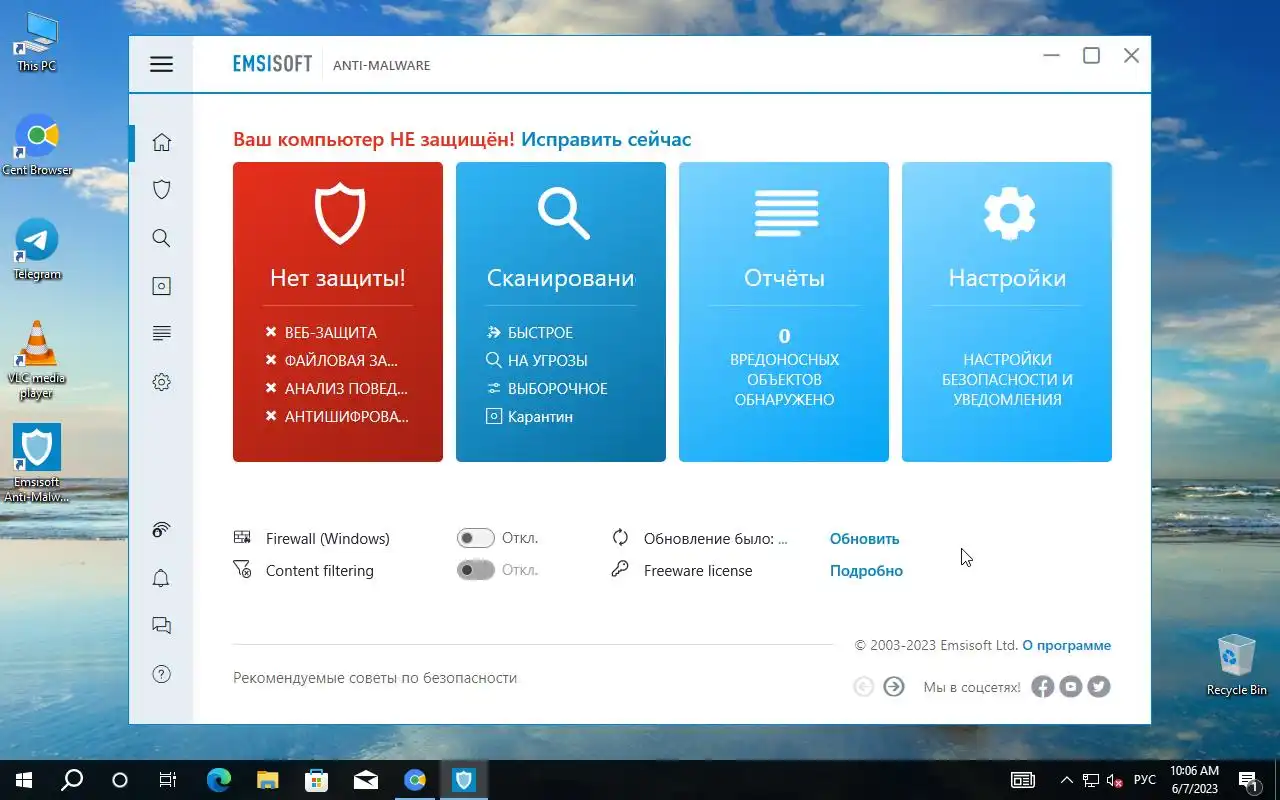Click the 0 malicious objects count
The image size is (1280, 800).
point(784,336)
